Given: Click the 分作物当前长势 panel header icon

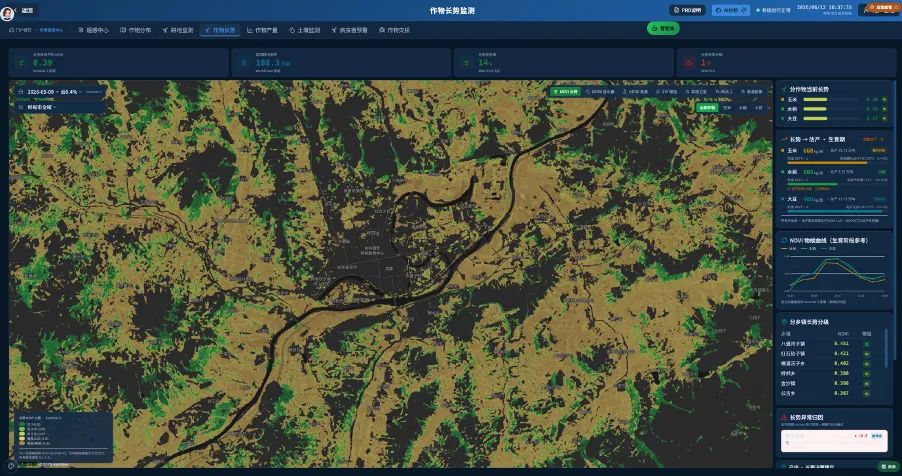Looking at the screenshot, I should click(783, 89).
